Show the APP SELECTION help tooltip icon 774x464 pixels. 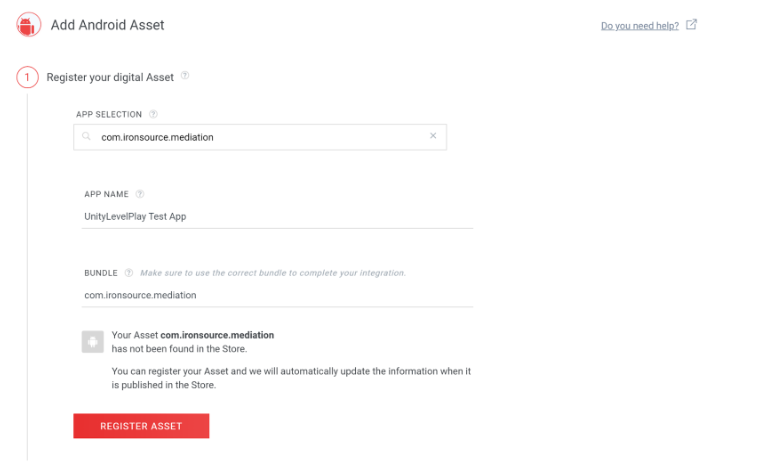point(154,114)
